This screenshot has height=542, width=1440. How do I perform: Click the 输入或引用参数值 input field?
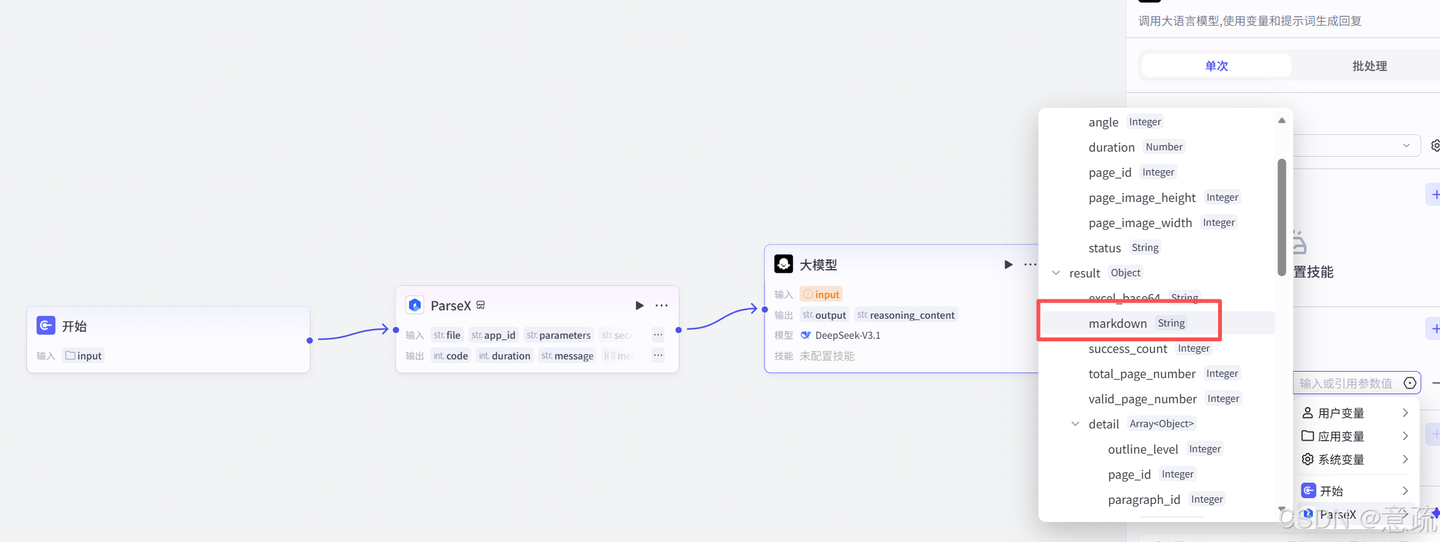click(1346, 383)
